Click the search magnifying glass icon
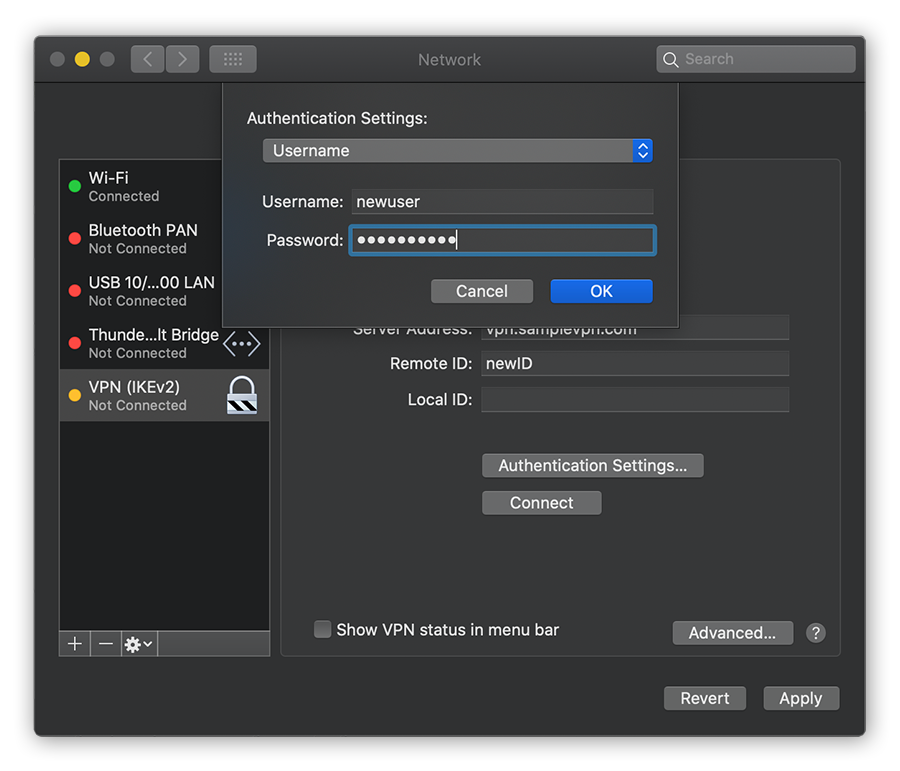Viewport: 900px width, 771px height. tap(671, 59)
